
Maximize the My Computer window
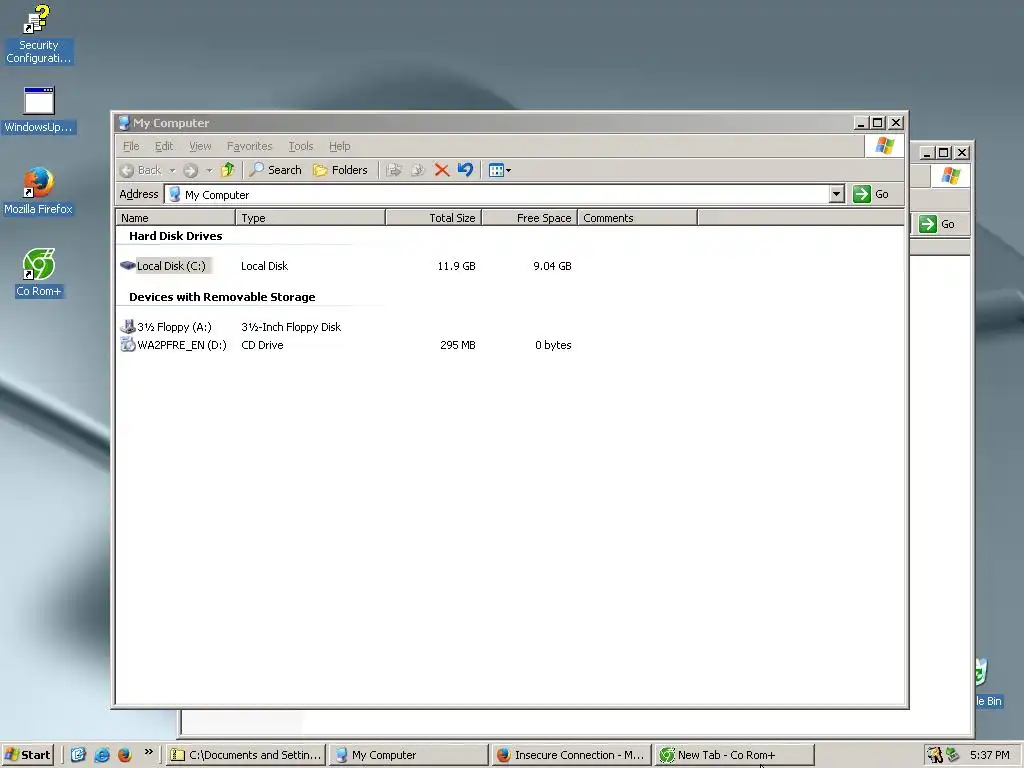pyautogui.click(x=878, y=123)
